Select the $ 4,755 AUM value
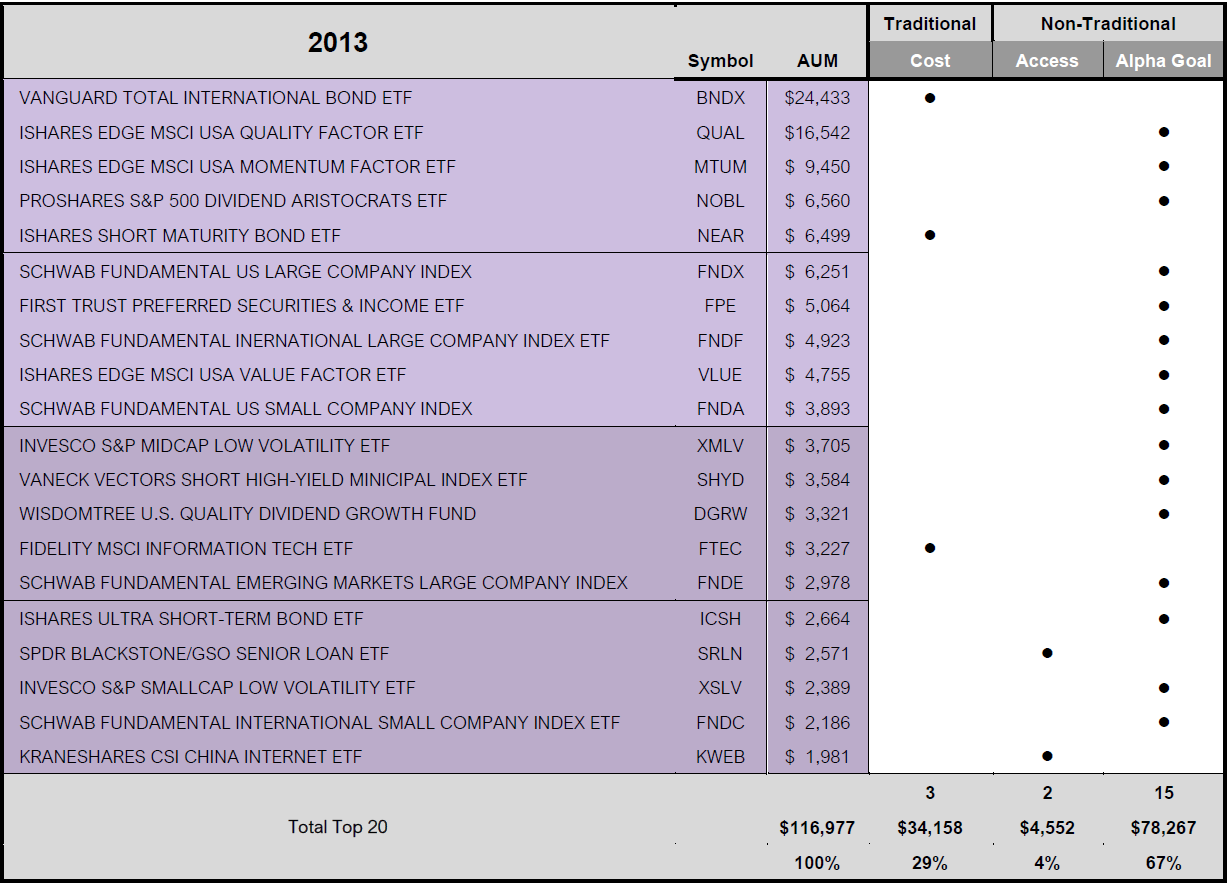The height and width of the screenshot is (883, 1227). coord(817,374)
